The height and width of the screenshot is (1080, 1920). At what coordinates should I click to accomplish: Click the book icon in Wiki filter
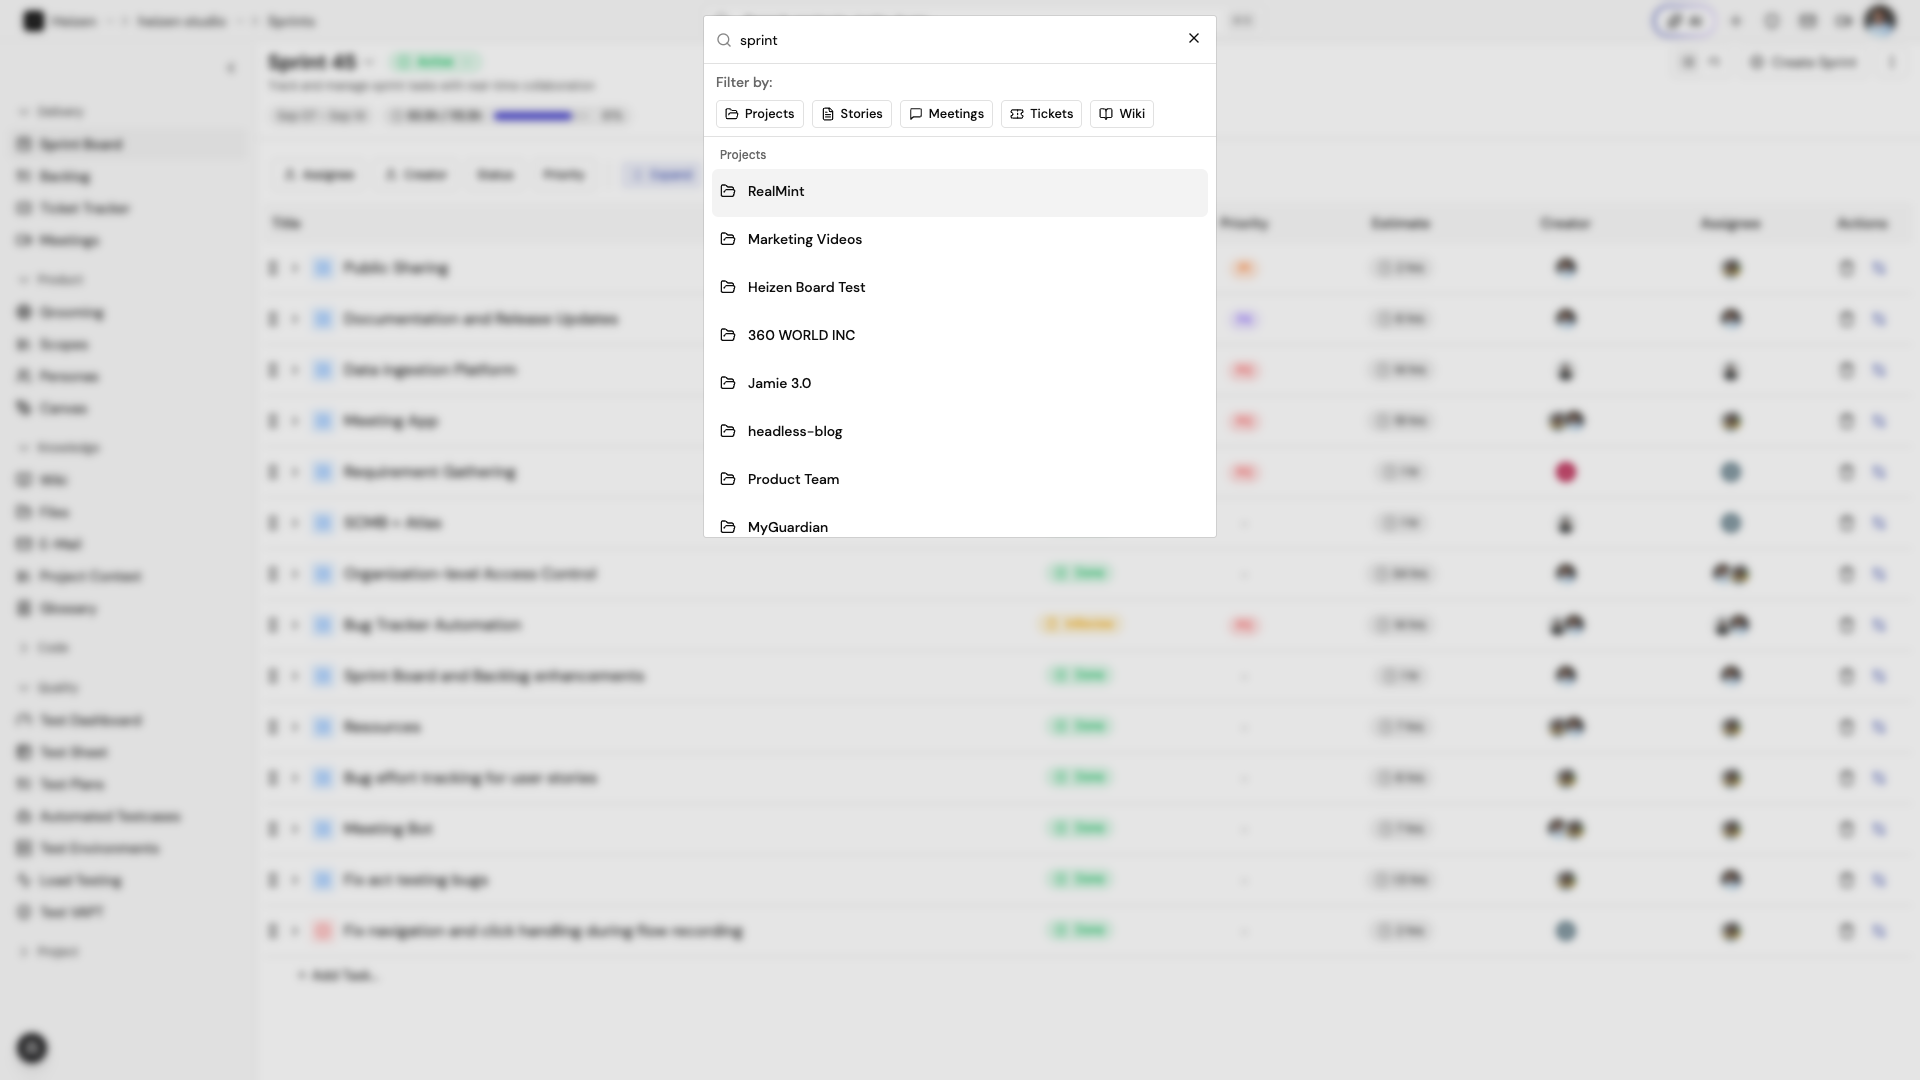[x=1106, y=114]
